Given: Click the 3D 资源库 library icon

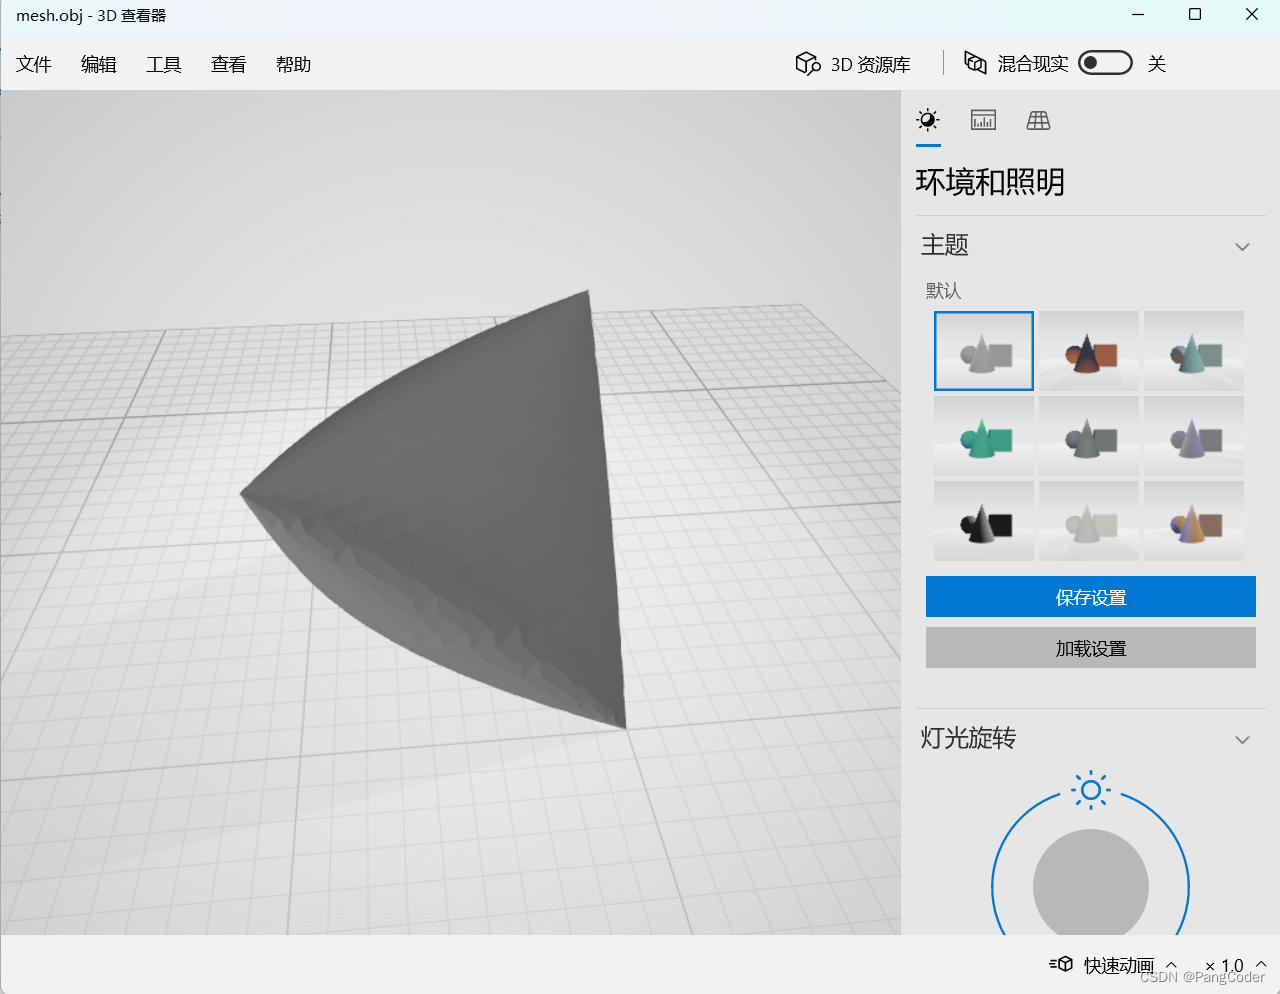Looking at the screenshot, I should (x=807, y=63).
